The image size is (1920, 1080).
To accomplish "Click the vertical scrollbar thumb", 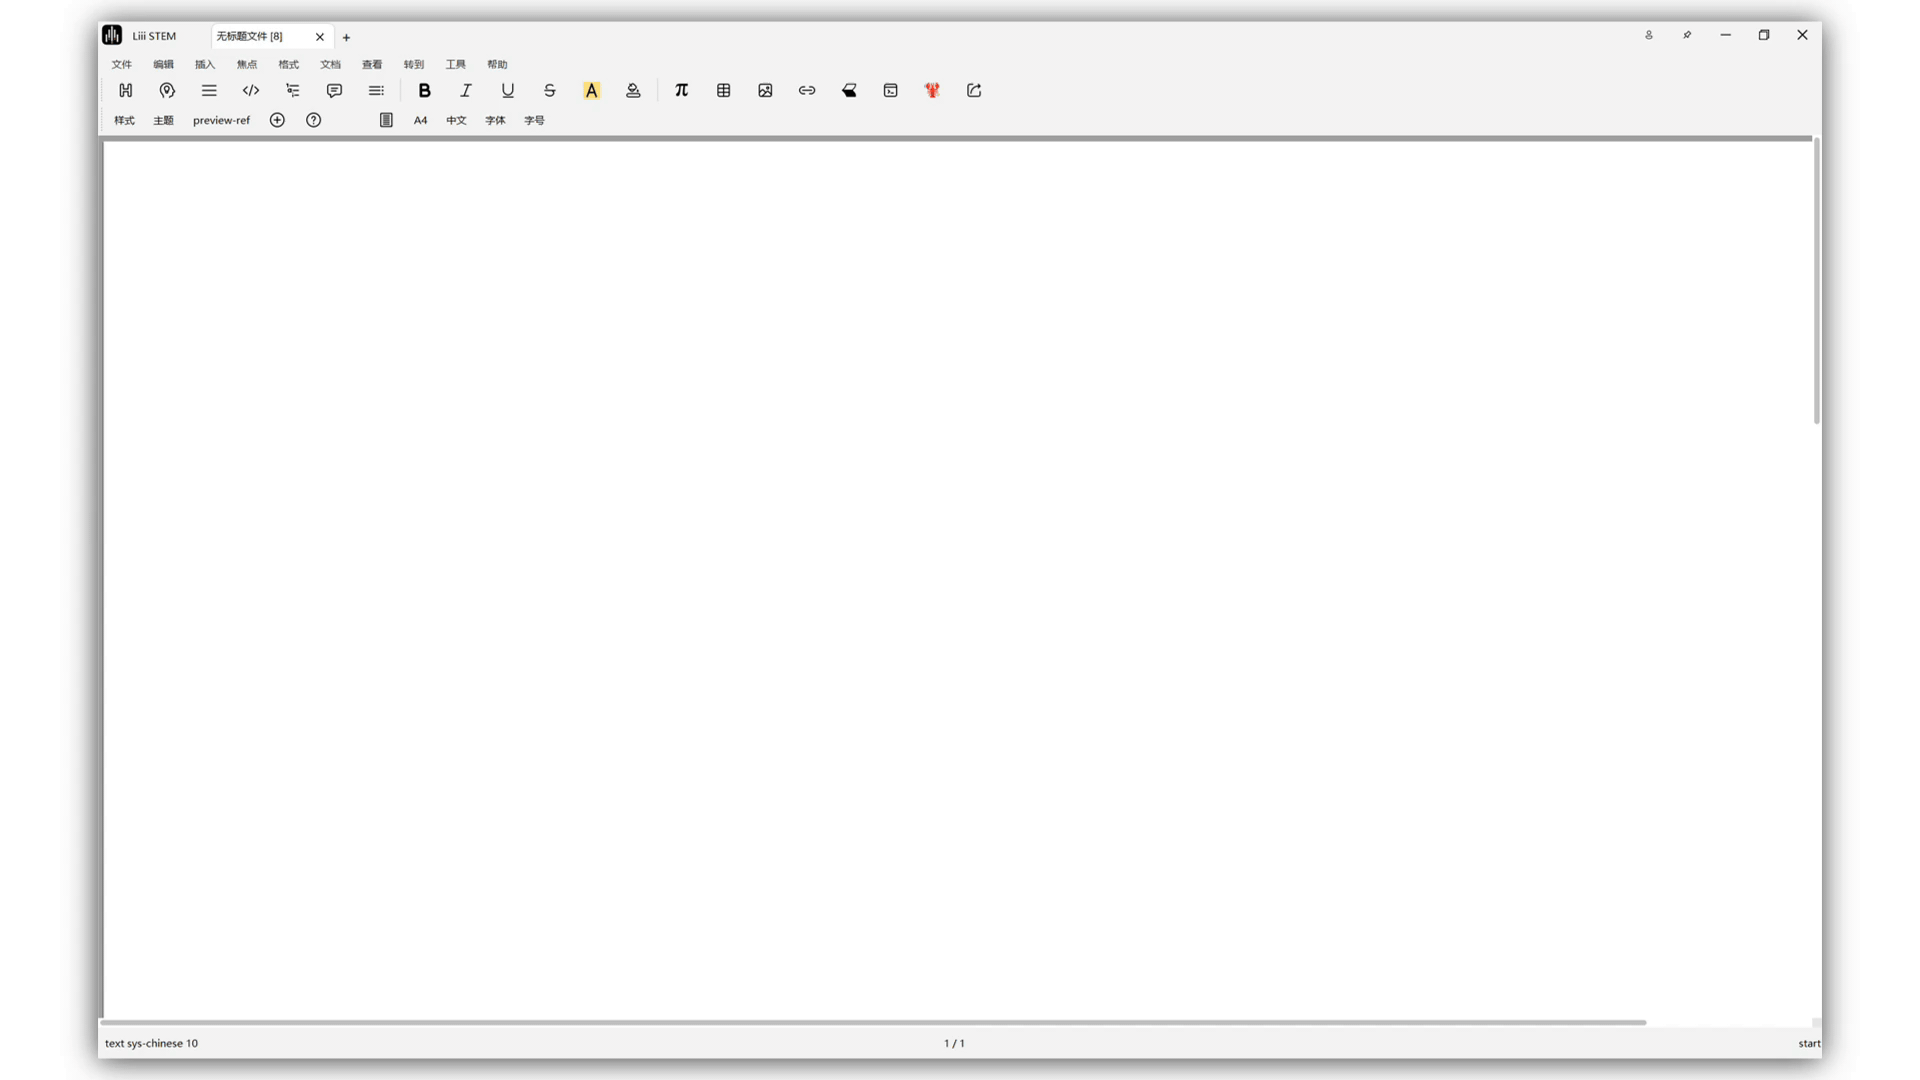I will [x=1816, y=280].
